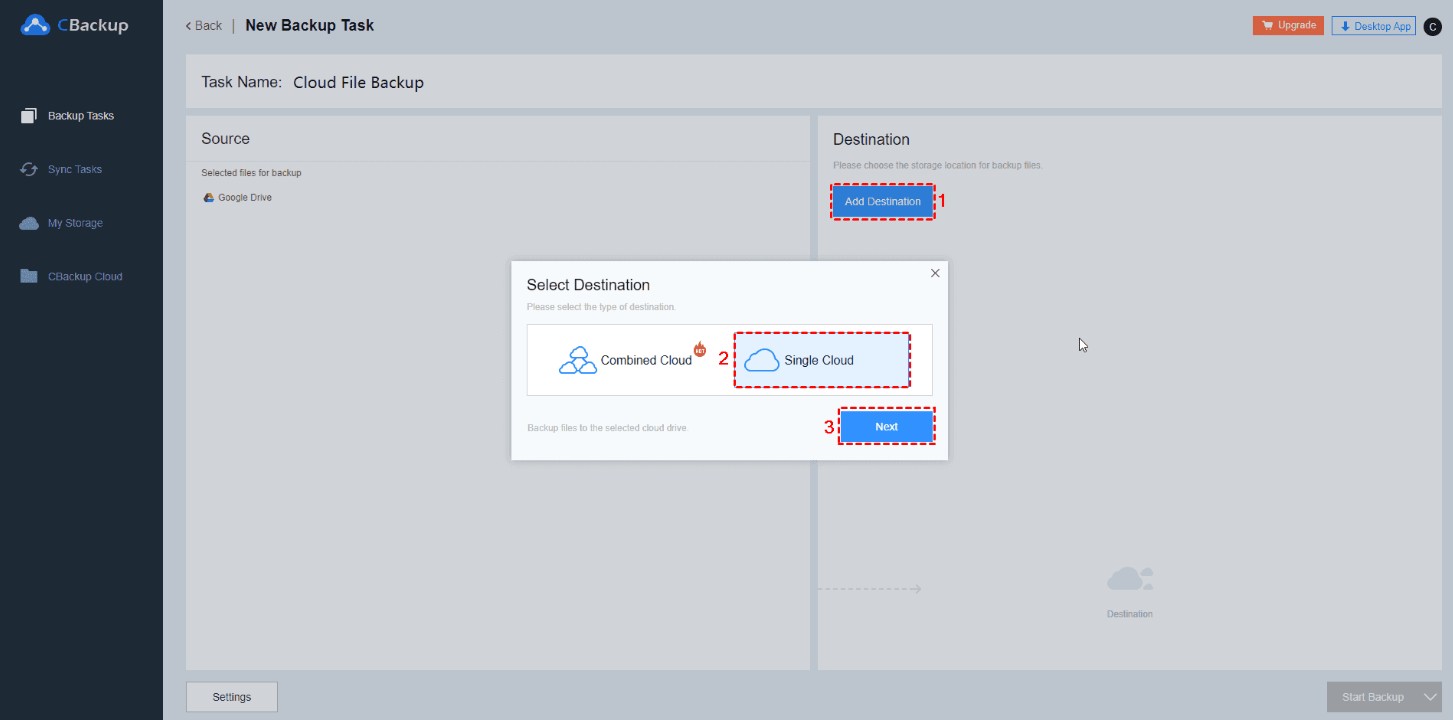
Task: Click the Upgrade button
Action: pyautogui.click(x=1288, y=26)
